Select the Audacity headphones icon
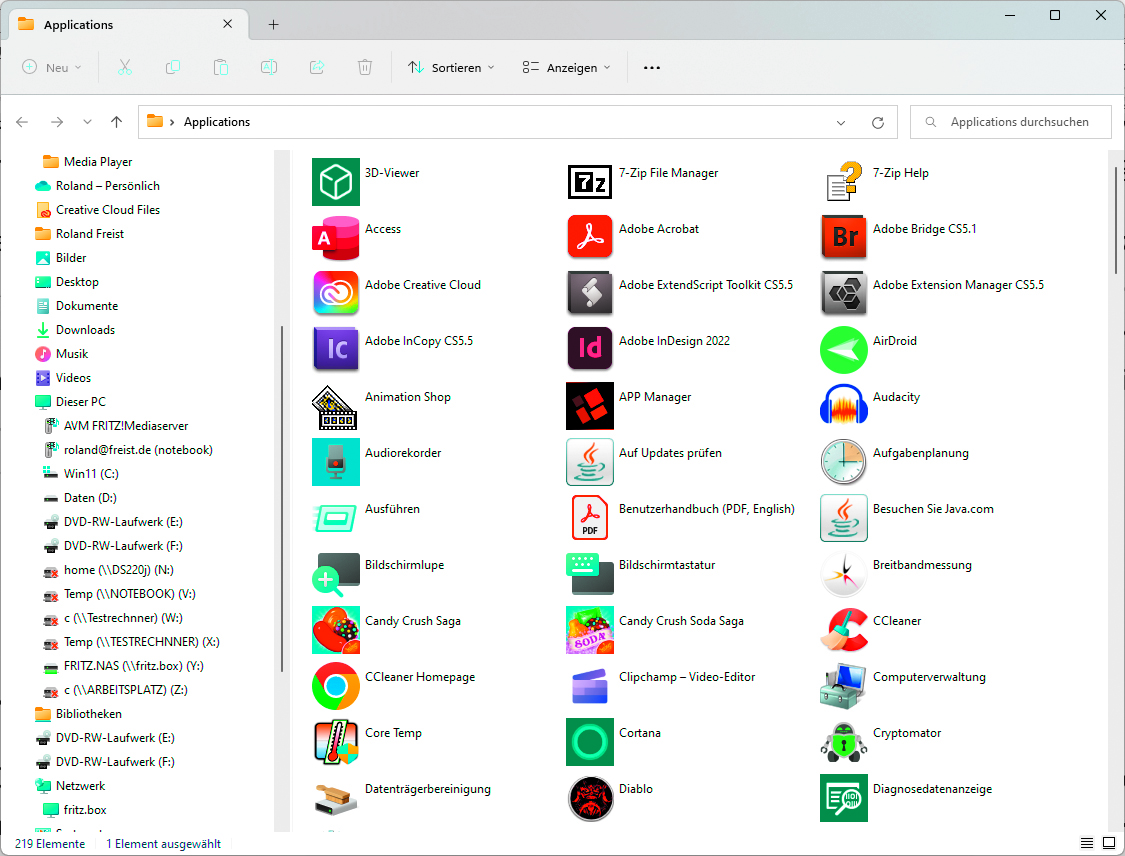The width and height of the screenshot is (1125, 856). click(844, 405)
